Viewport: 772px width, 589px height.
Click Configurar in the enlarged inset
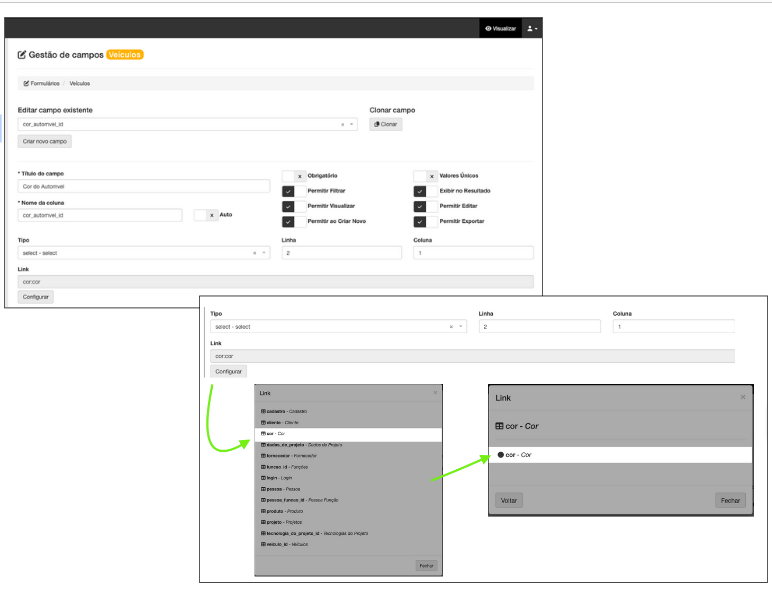click(x=228, y=371)
